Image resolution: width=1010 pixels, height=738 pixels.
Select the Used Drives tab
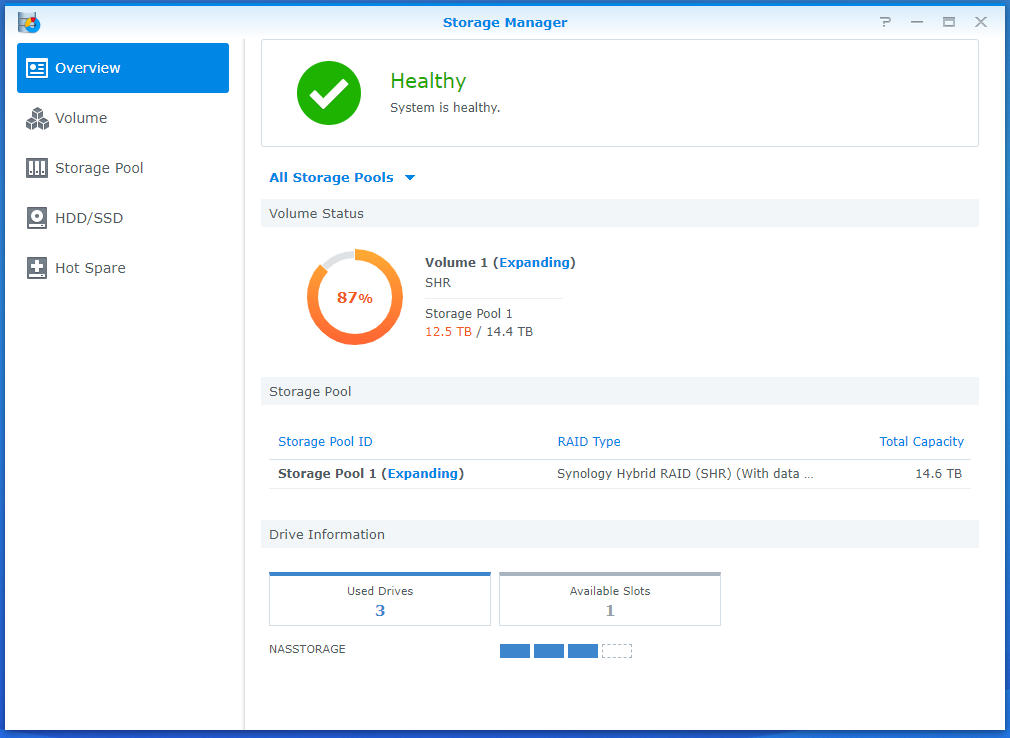tap(379, 598)
